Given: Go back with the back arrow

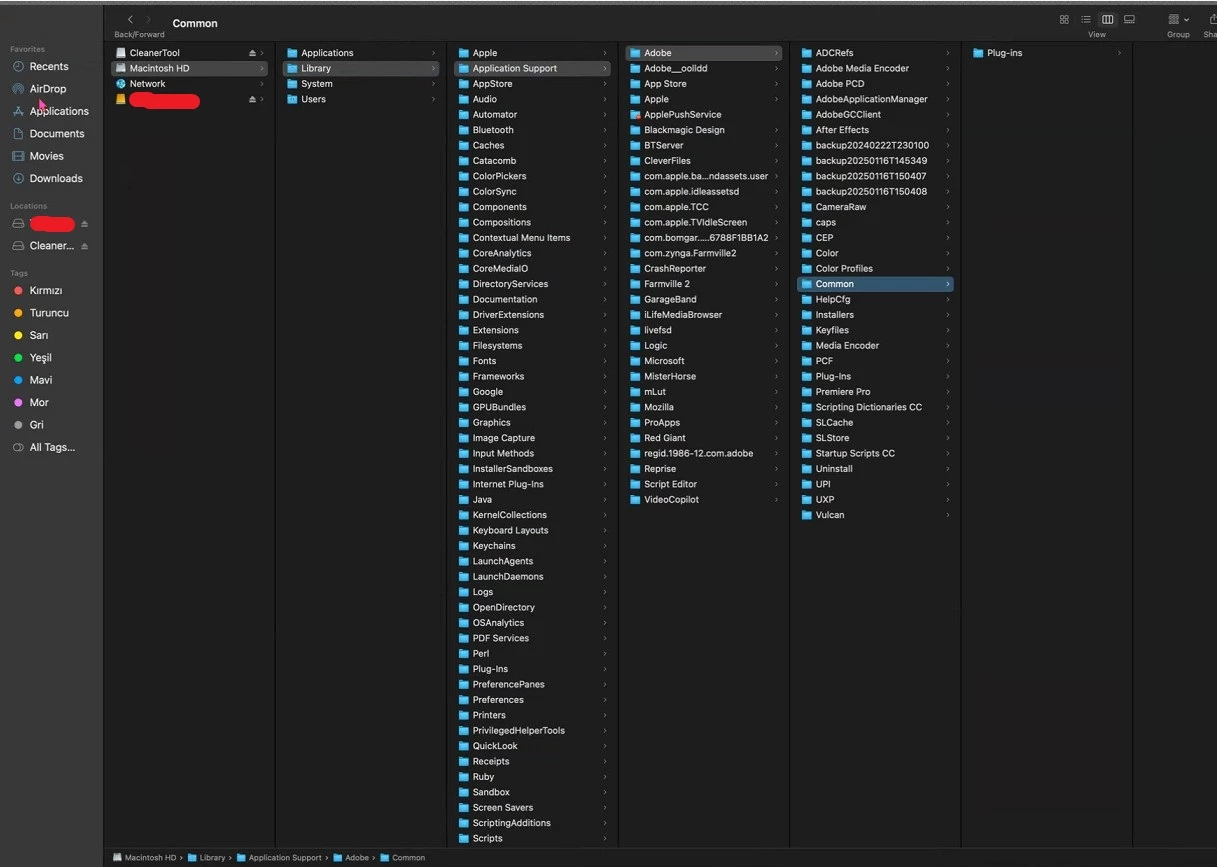Looking at the screenshot, I should (x=130, y=20).
